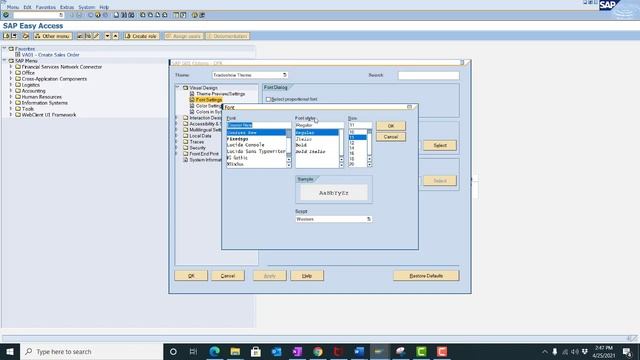This screenshot has width=640, height=360.
Task: Open File Explorer from taskbar
Action: point(235,351)
